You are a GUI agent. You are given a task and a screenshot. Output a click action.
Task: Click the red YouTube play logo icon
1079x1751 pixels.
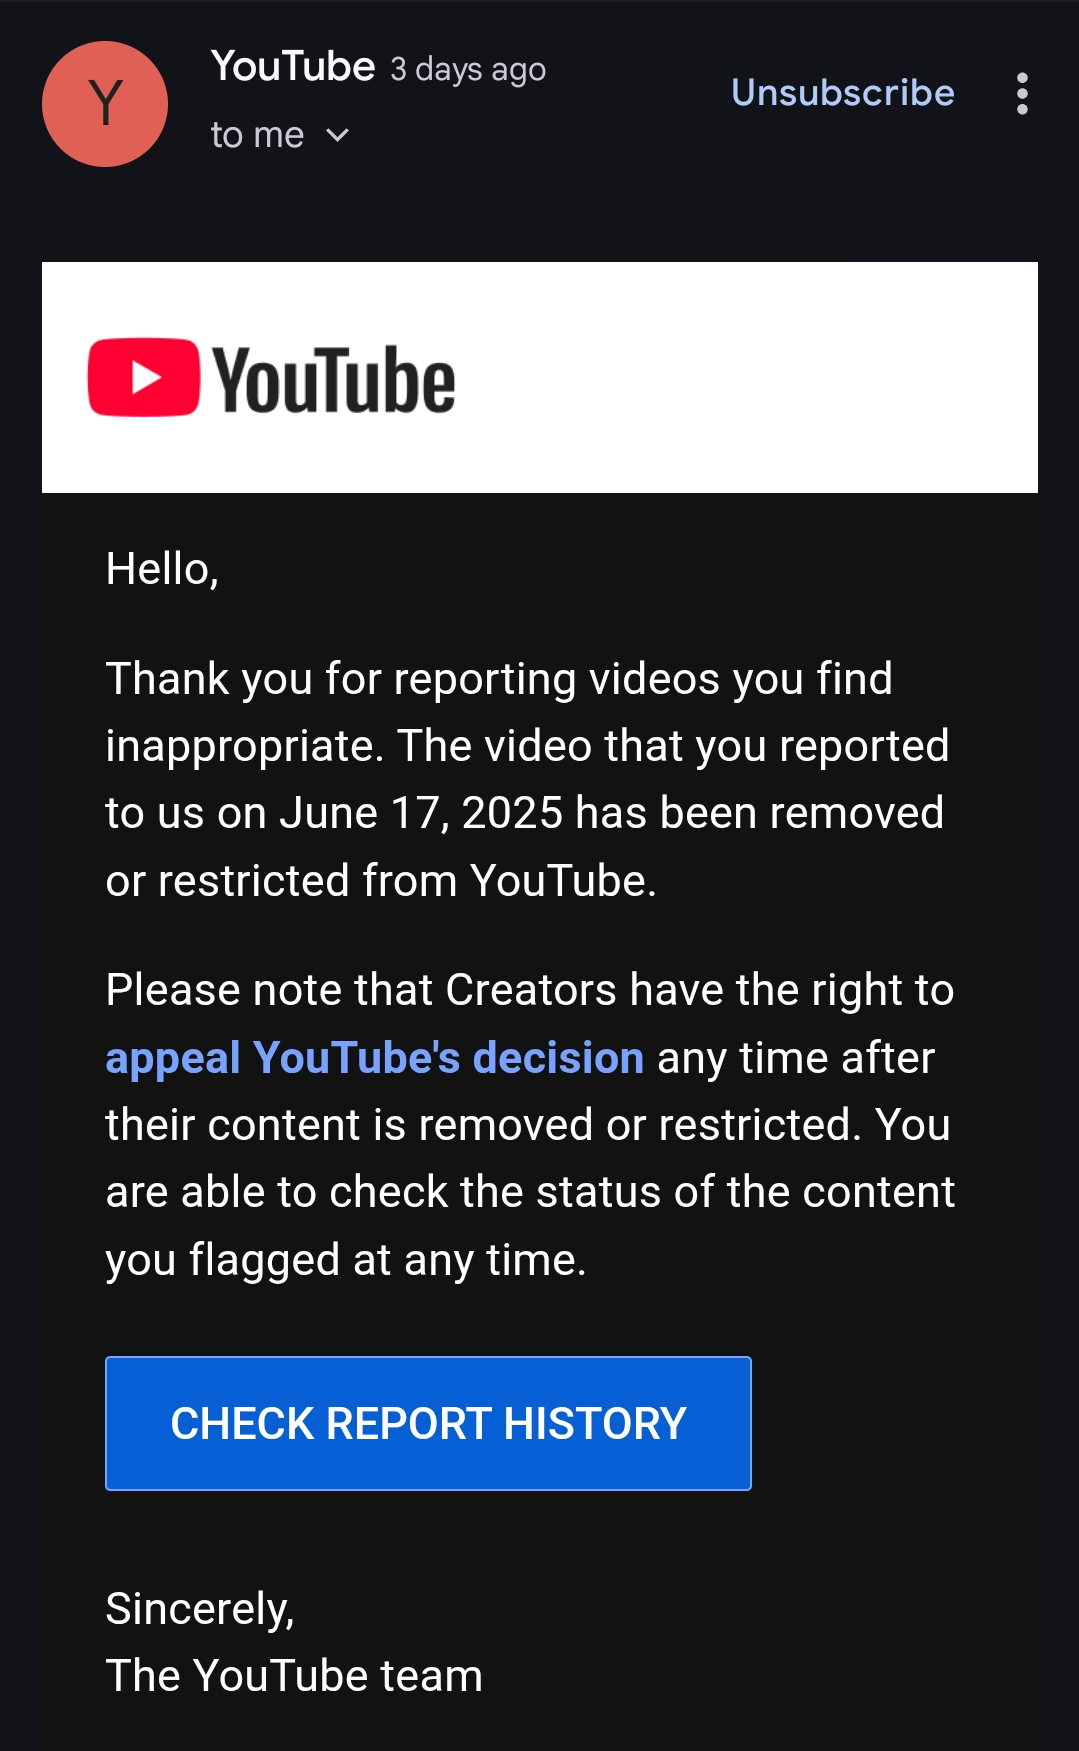tap(144, 377)
